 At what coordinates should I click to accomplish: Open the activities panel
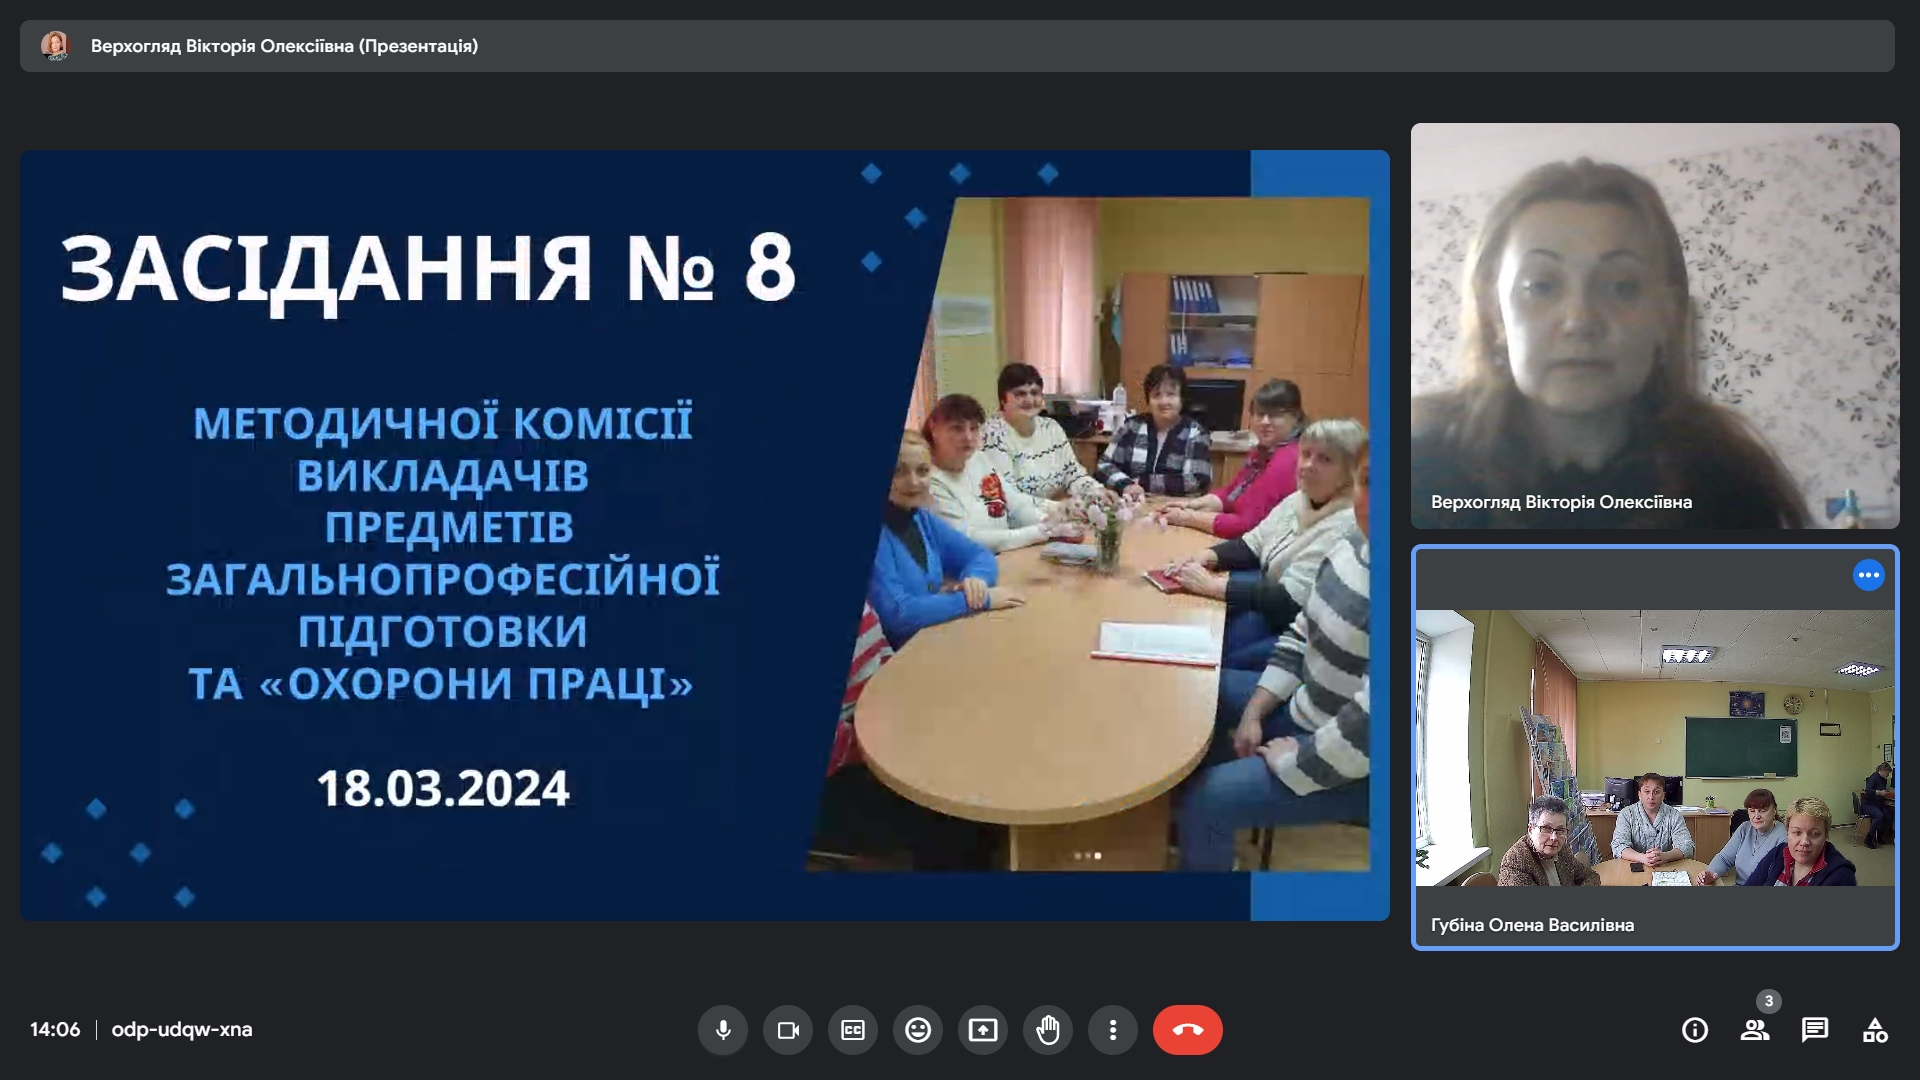1875,1030
